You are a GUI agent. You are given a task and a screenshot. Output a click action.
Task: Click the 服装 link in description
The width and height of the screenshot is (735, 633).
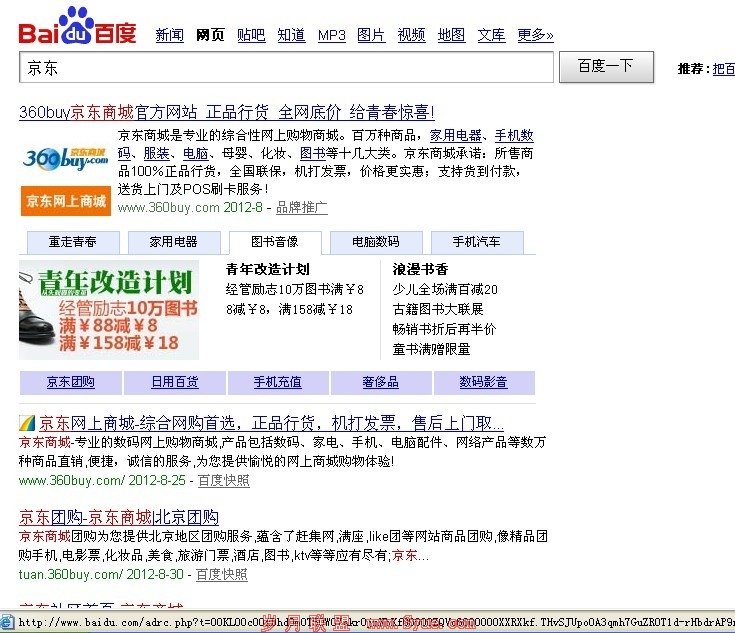pos(156,153)
